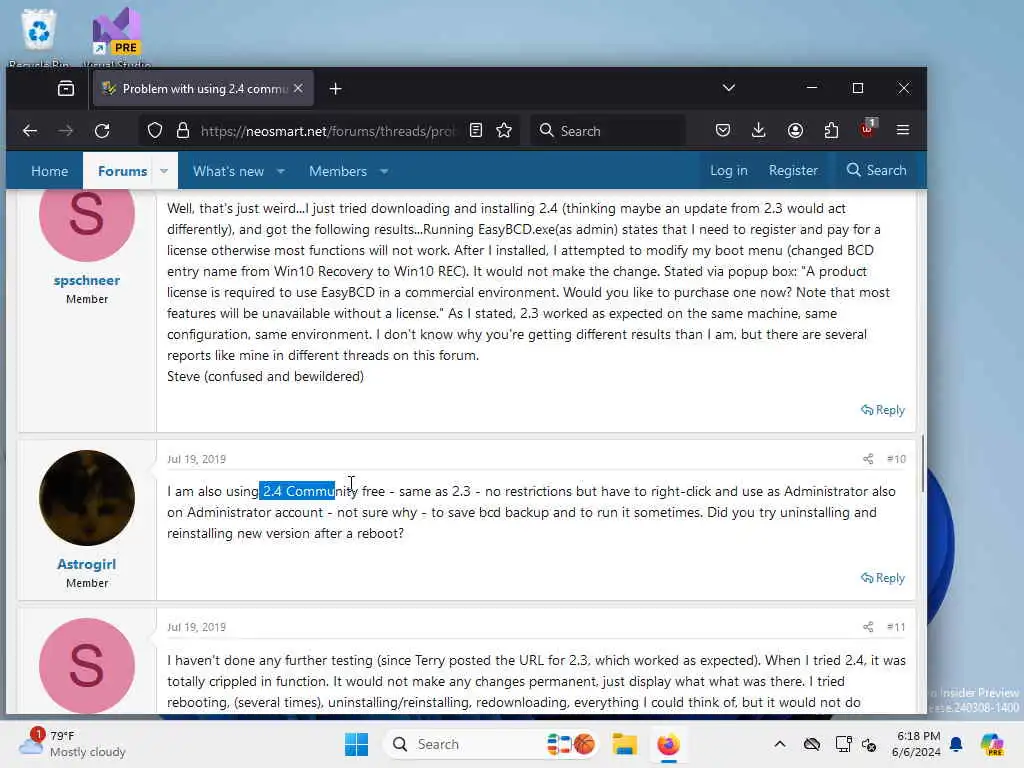Viewport: 1024px width, 768px height.
Task: Expand the Members dropdown arrow
Action: [384, 171]
